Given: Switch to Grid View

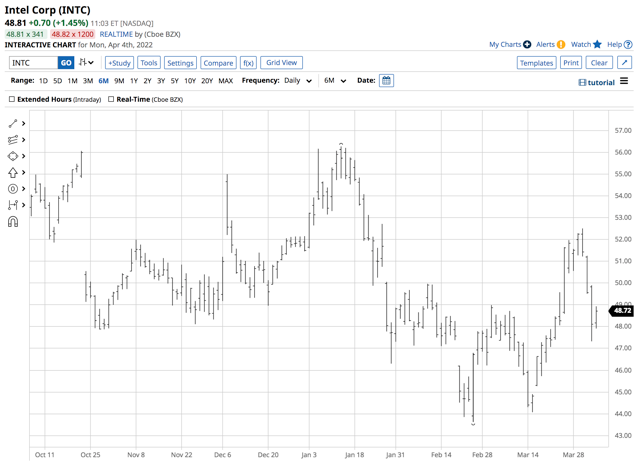Looking at the screenshot, I should [281, 62].
